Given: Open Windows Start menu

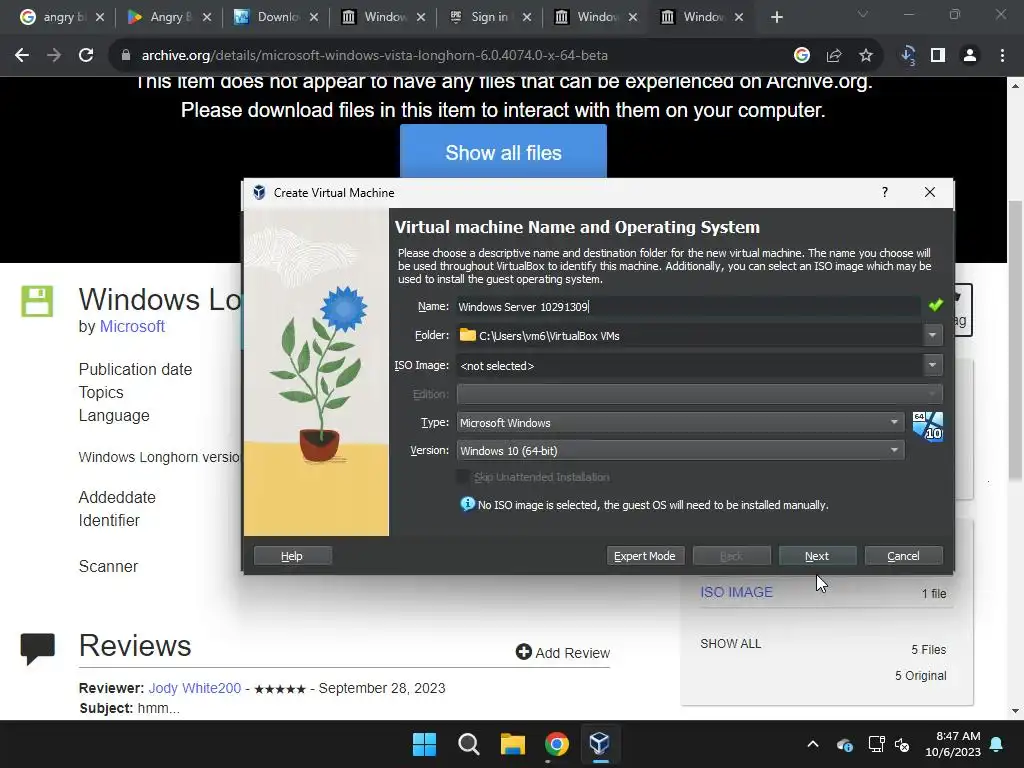Looking at the screenshot, I should point(424,744).
